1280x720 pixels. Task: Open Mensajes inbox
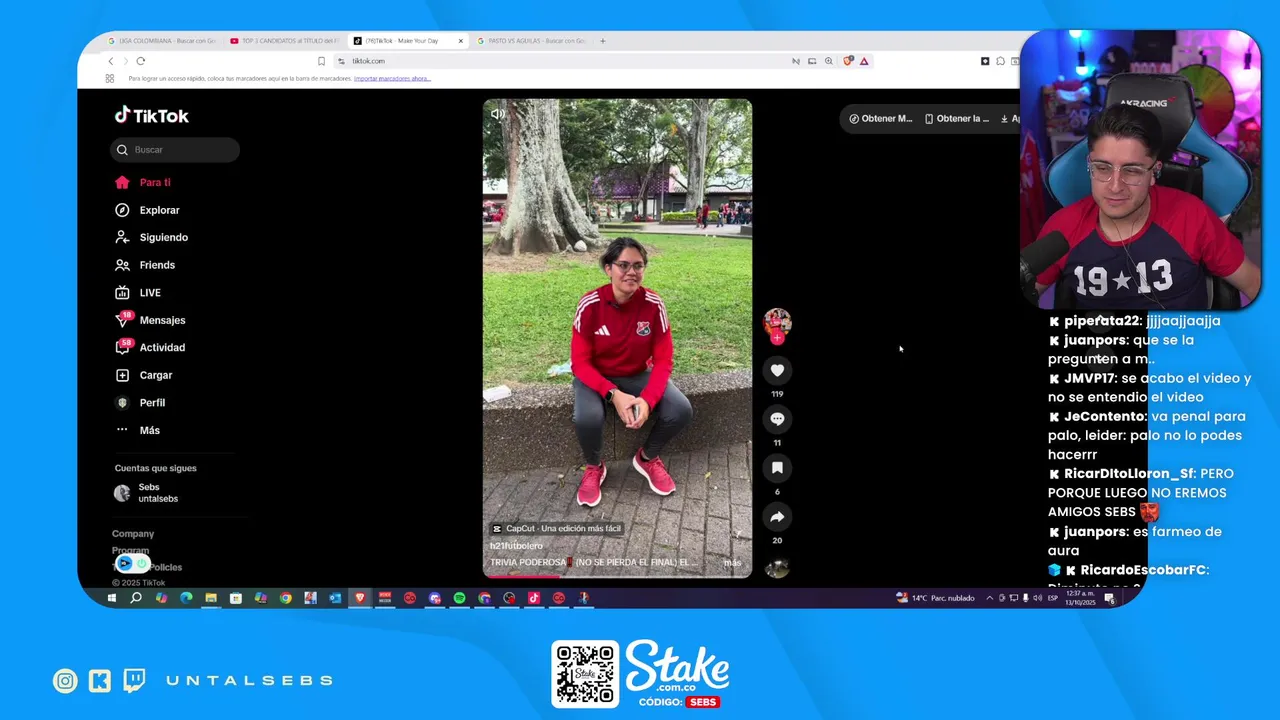(150, 320)
